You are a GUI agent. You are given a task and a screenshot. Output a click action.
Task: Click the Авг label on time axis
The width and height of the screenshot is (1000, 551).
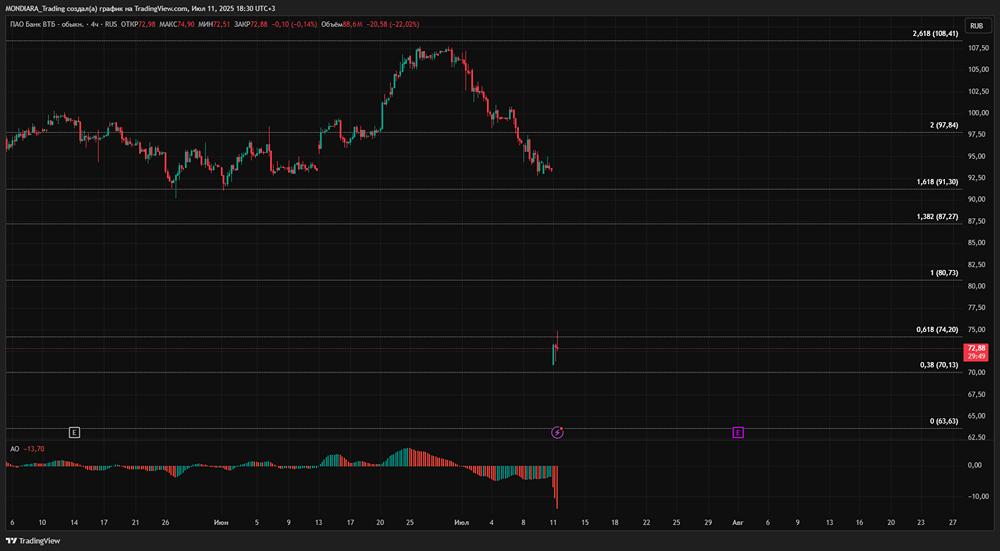(737, 523)
